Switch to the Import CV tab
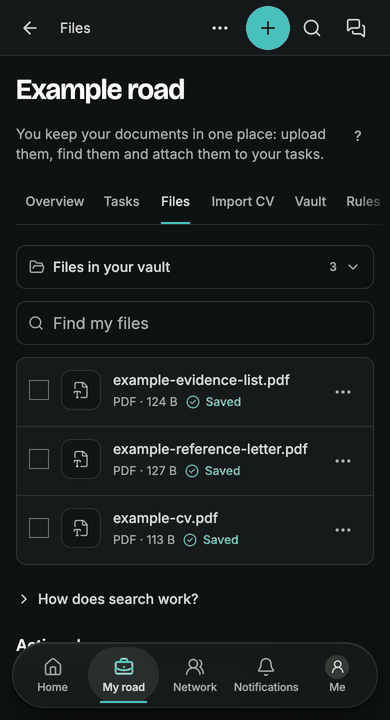Screen dimensions: 390x720 (243, 202)
